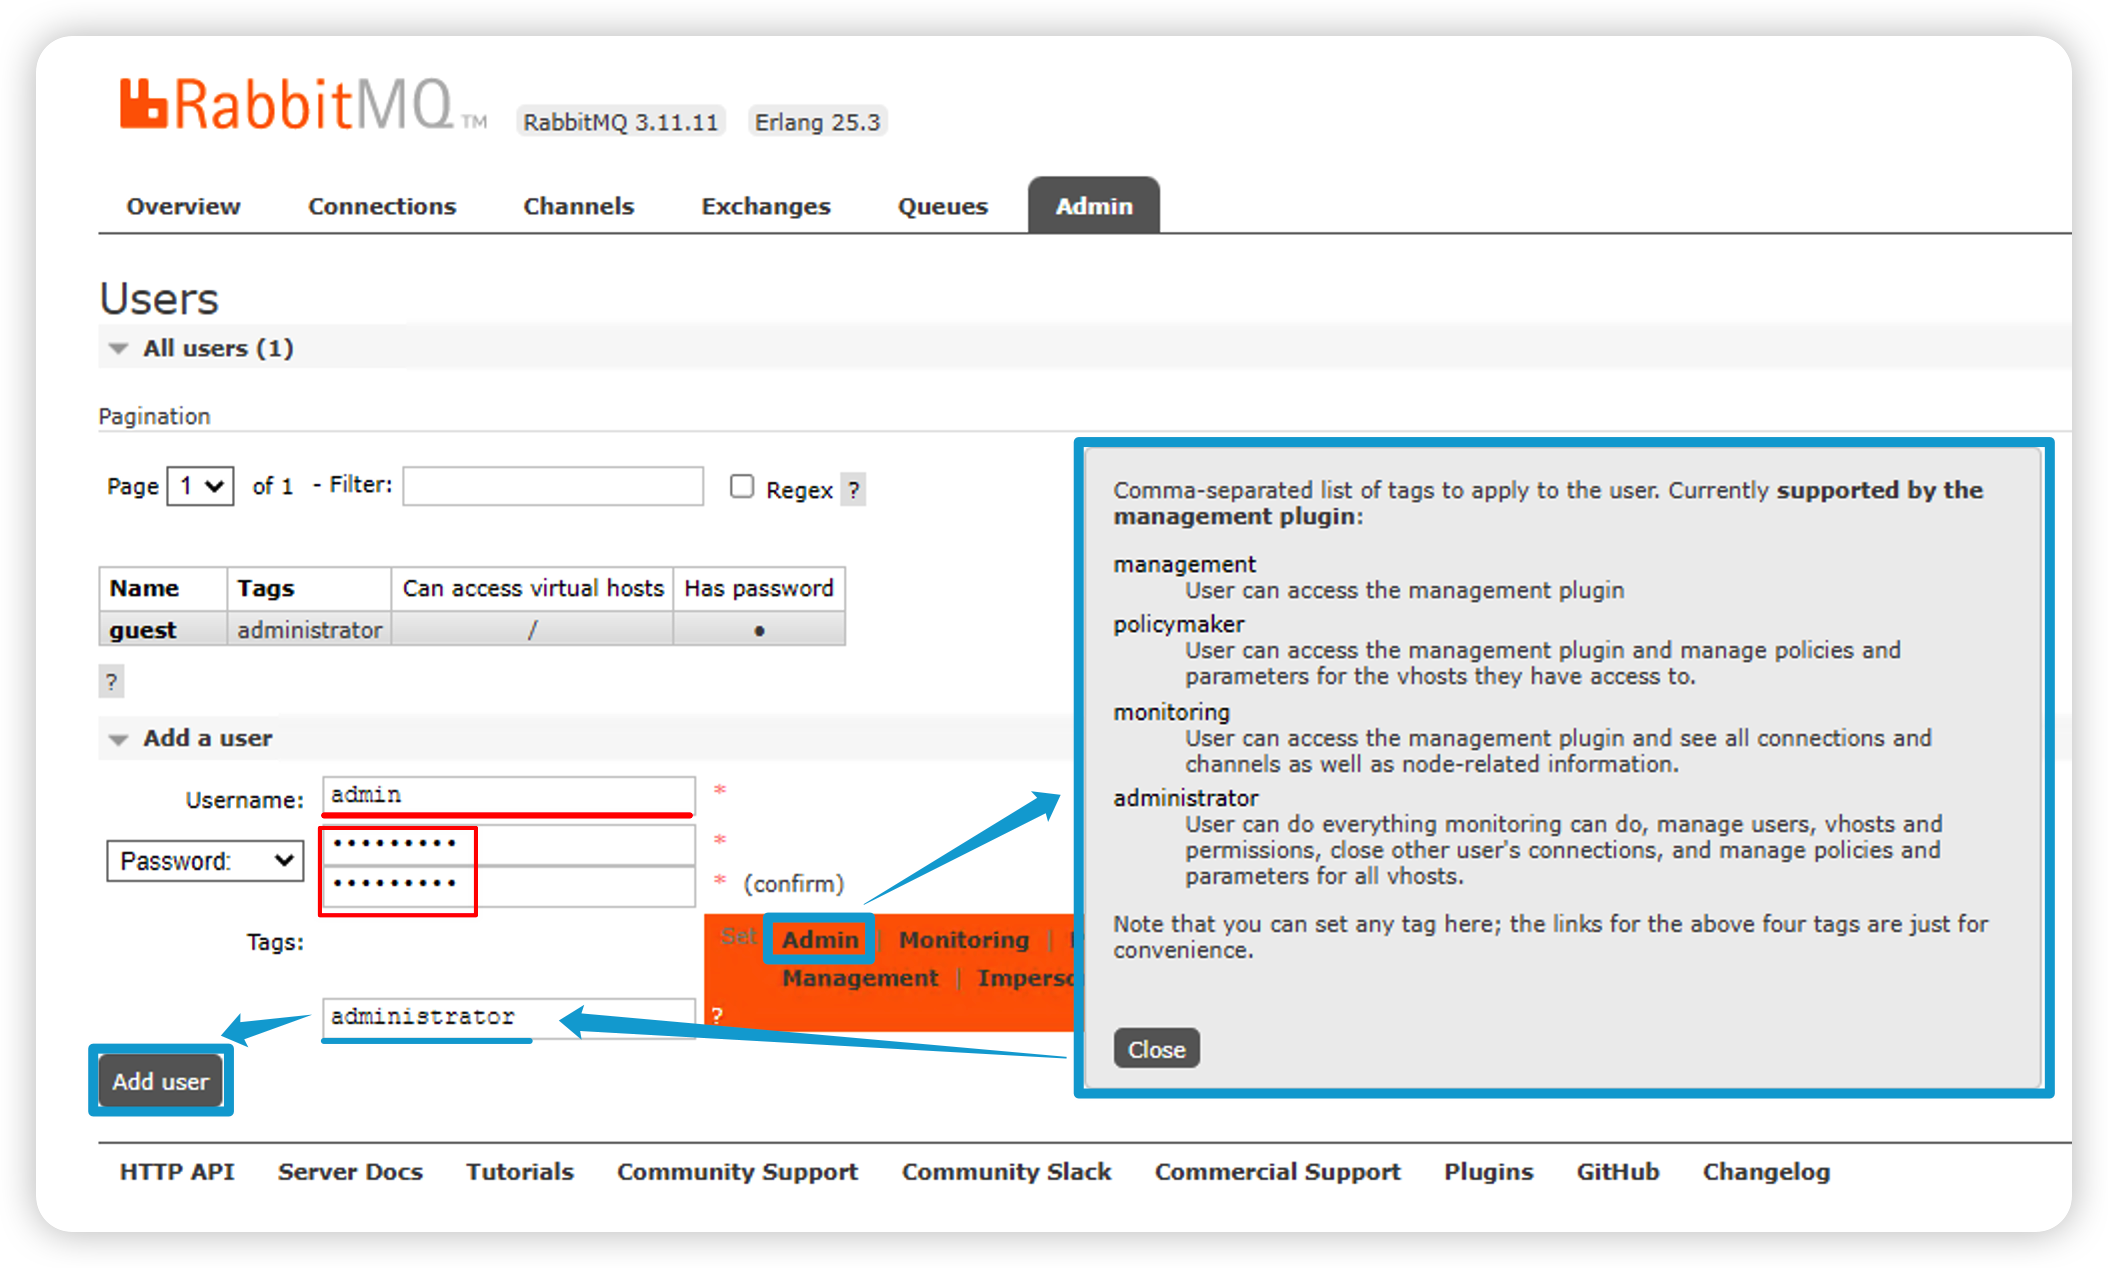Enable the Regex checkbox
The height and width of the screenshot is (1268, 2108).
tap(741, 487)
